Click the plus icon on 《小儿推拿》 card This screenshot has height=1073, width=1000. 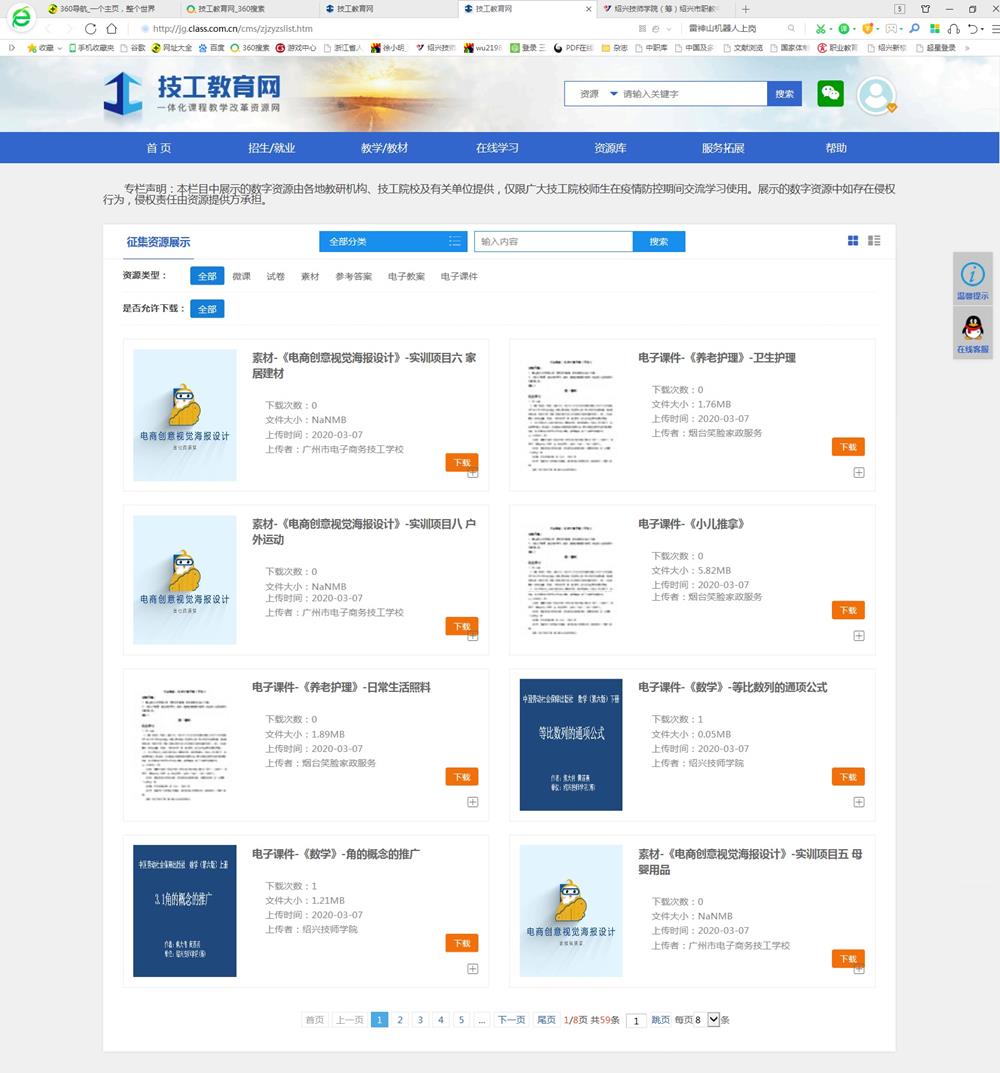click(x=858, y=636)
